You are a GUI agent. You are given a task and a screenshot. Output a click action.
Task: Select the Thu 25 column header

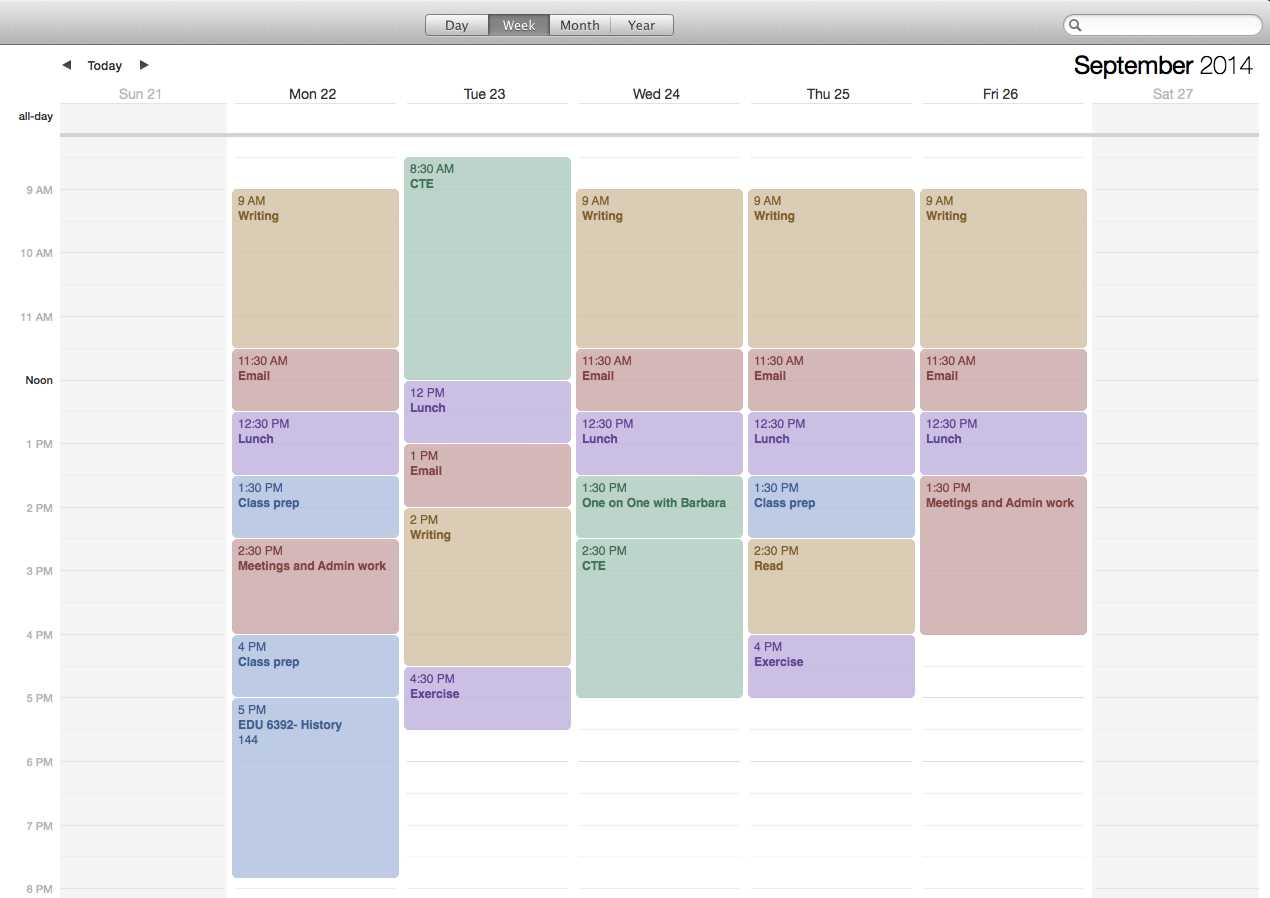pos(829,94)
